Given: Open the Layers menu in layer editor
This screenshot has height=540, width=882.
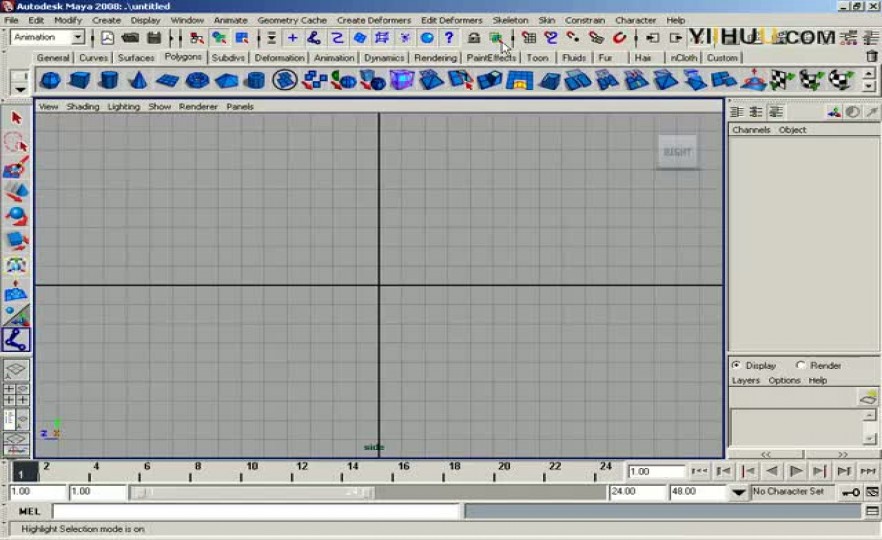Looking at the screenshot, I should point(745,380).
